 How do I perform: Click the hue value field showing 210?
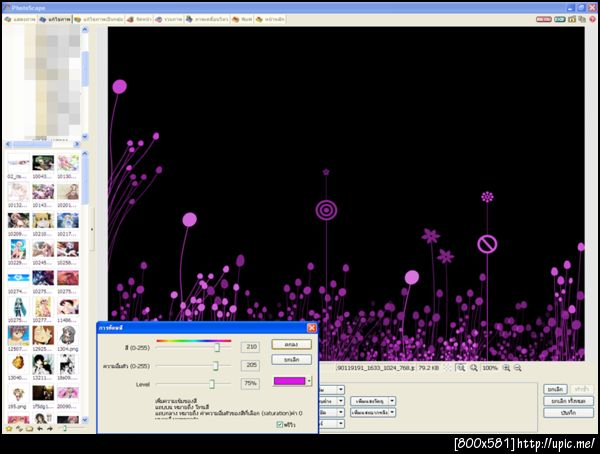(x=251, y=347)
